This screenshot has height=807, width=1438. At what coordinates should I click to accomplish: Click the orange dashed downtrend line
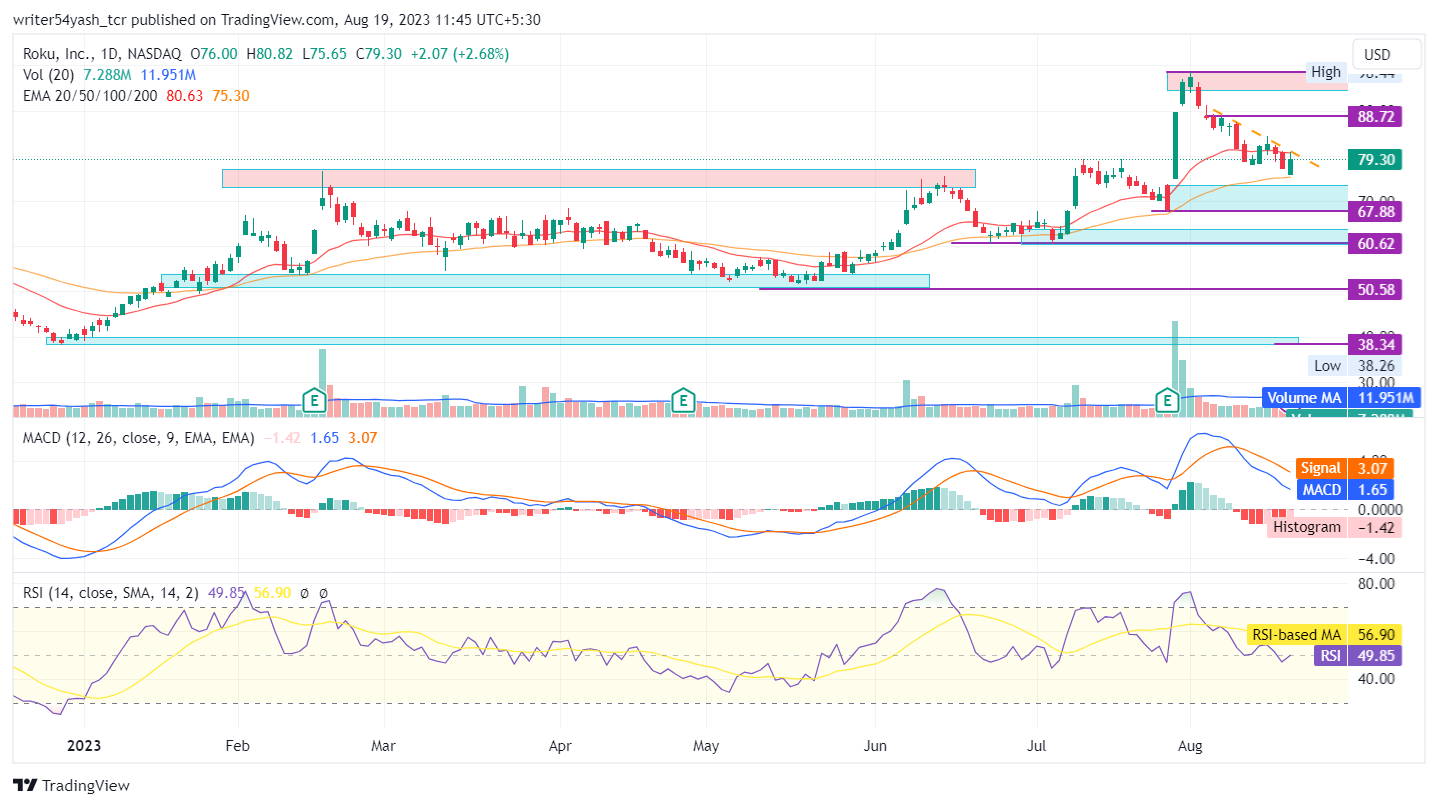point(1264,137)
